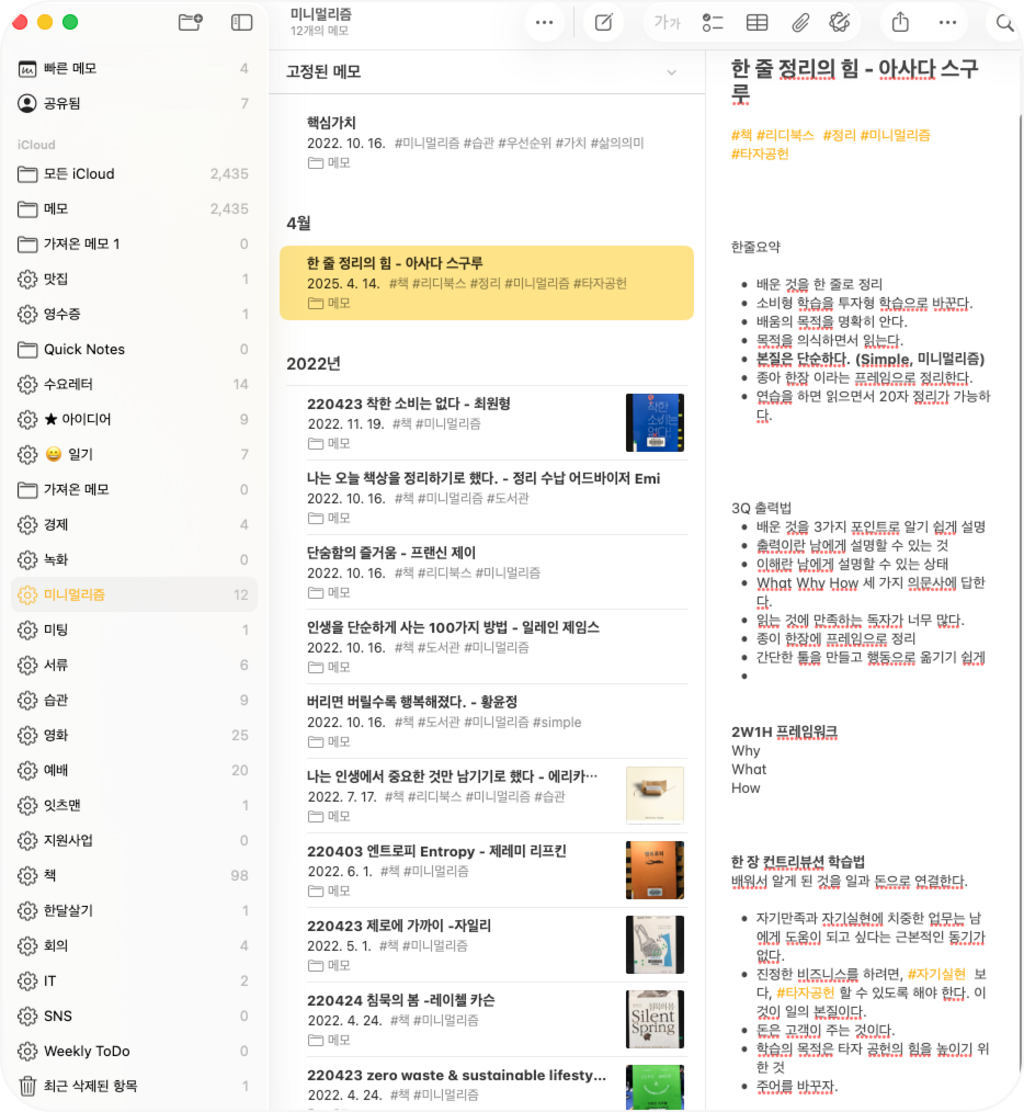Image resolution: width=1024 pixels, height=1112 pixels.
Task: Click the paperclip attachment icon
Action: coord(800,22)
